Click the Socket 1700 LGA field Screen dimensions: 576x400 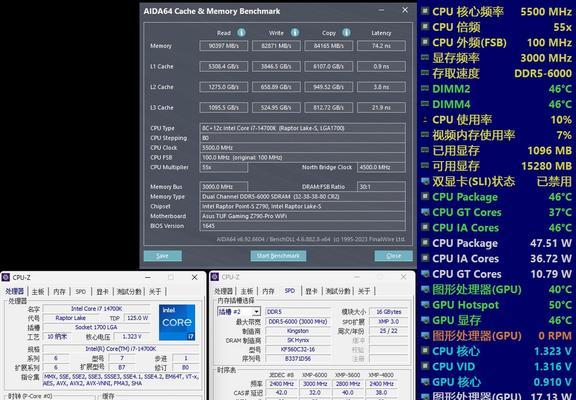click(96, 327)
